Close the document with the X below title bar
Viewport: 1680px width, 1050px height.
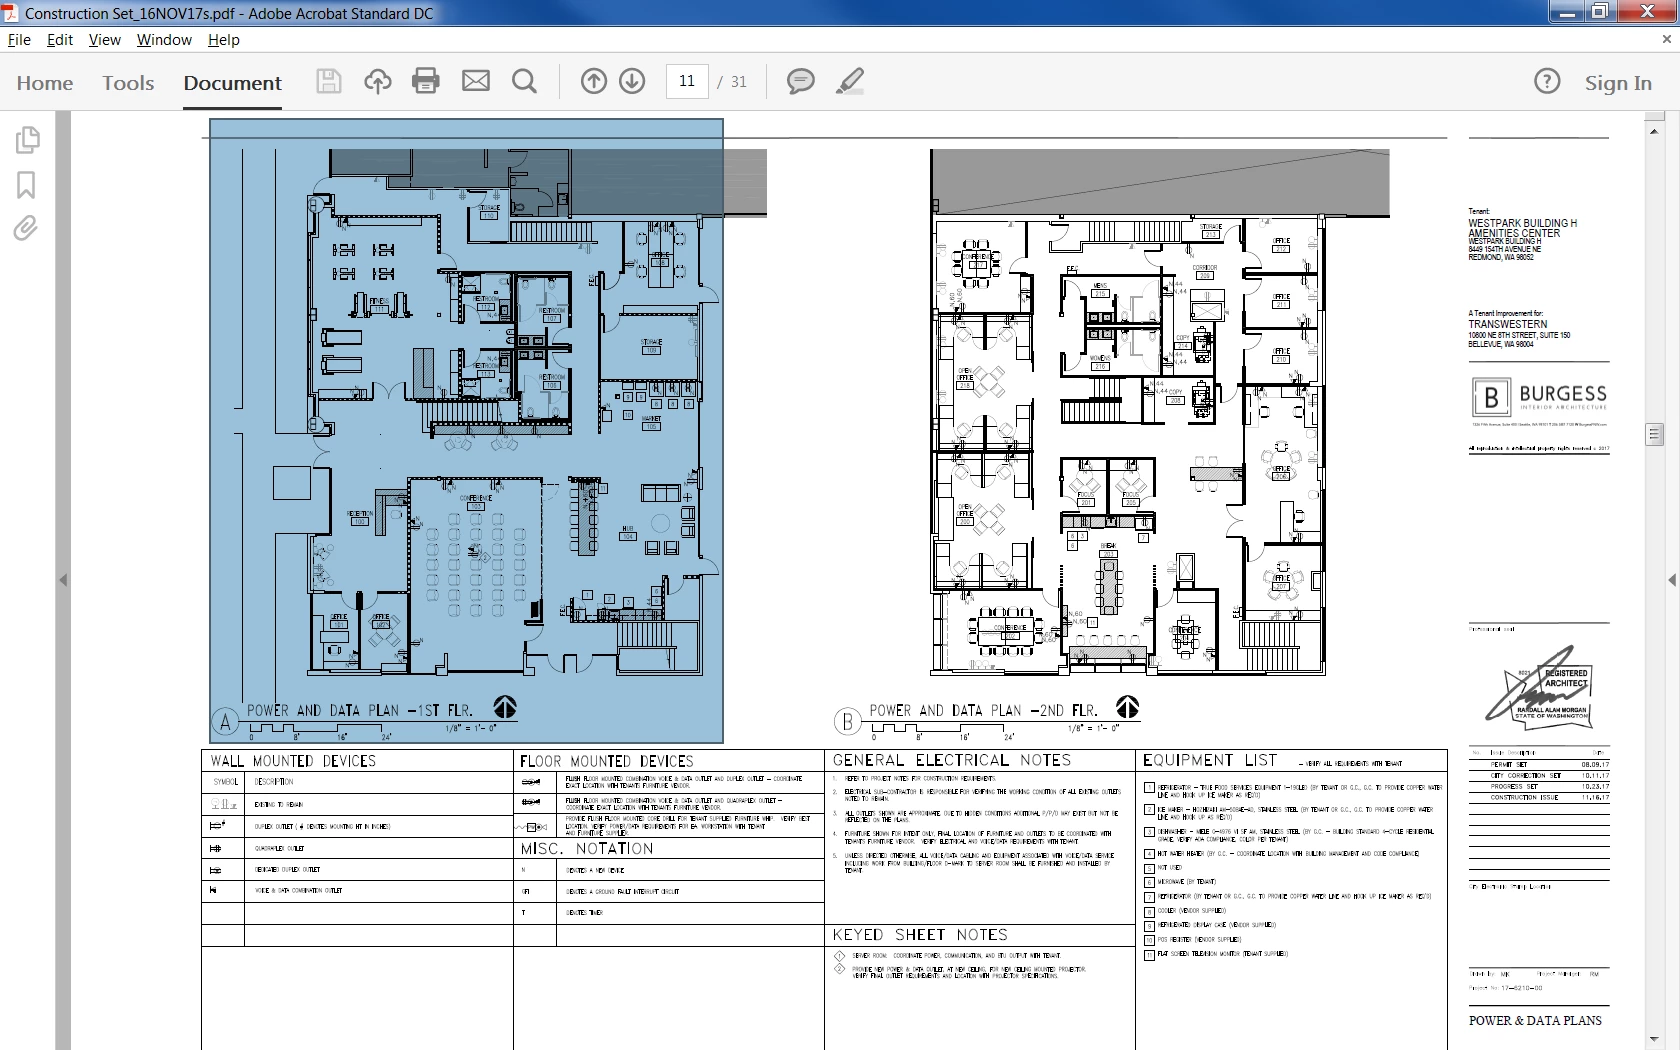tap(1666, 39)
